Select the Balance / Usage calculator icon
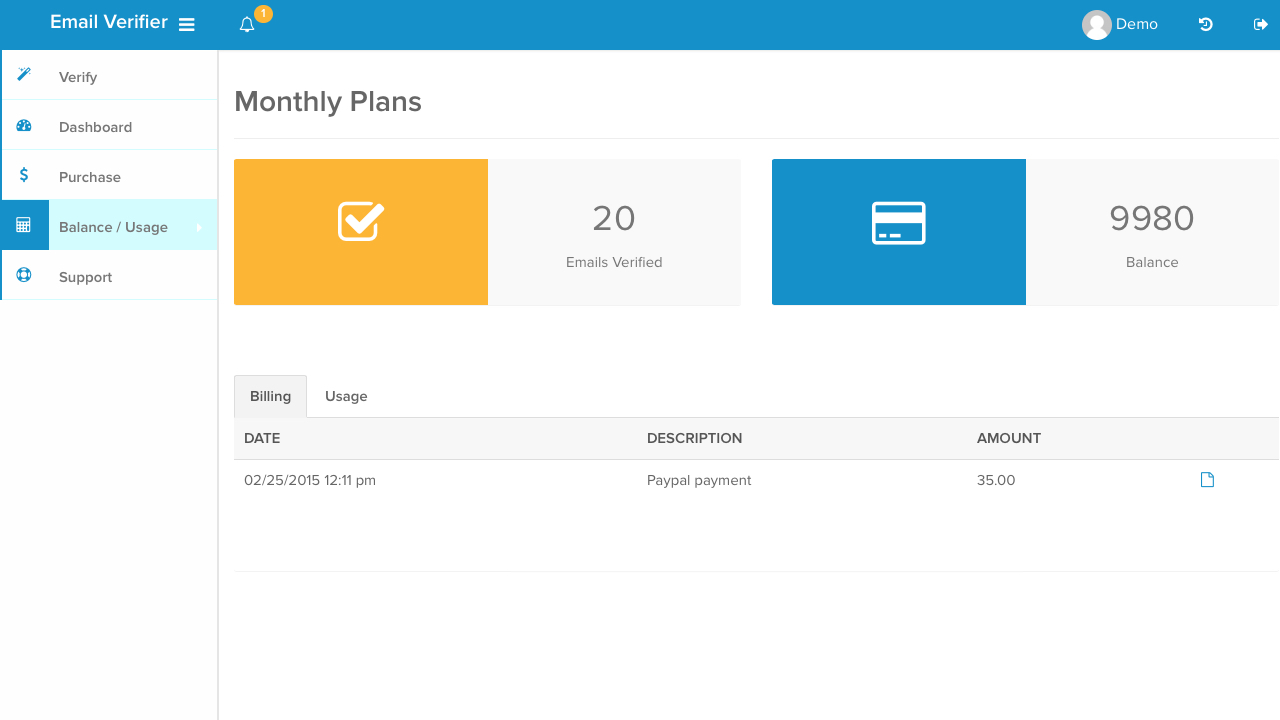1280x720 pixels. [23, 225]
